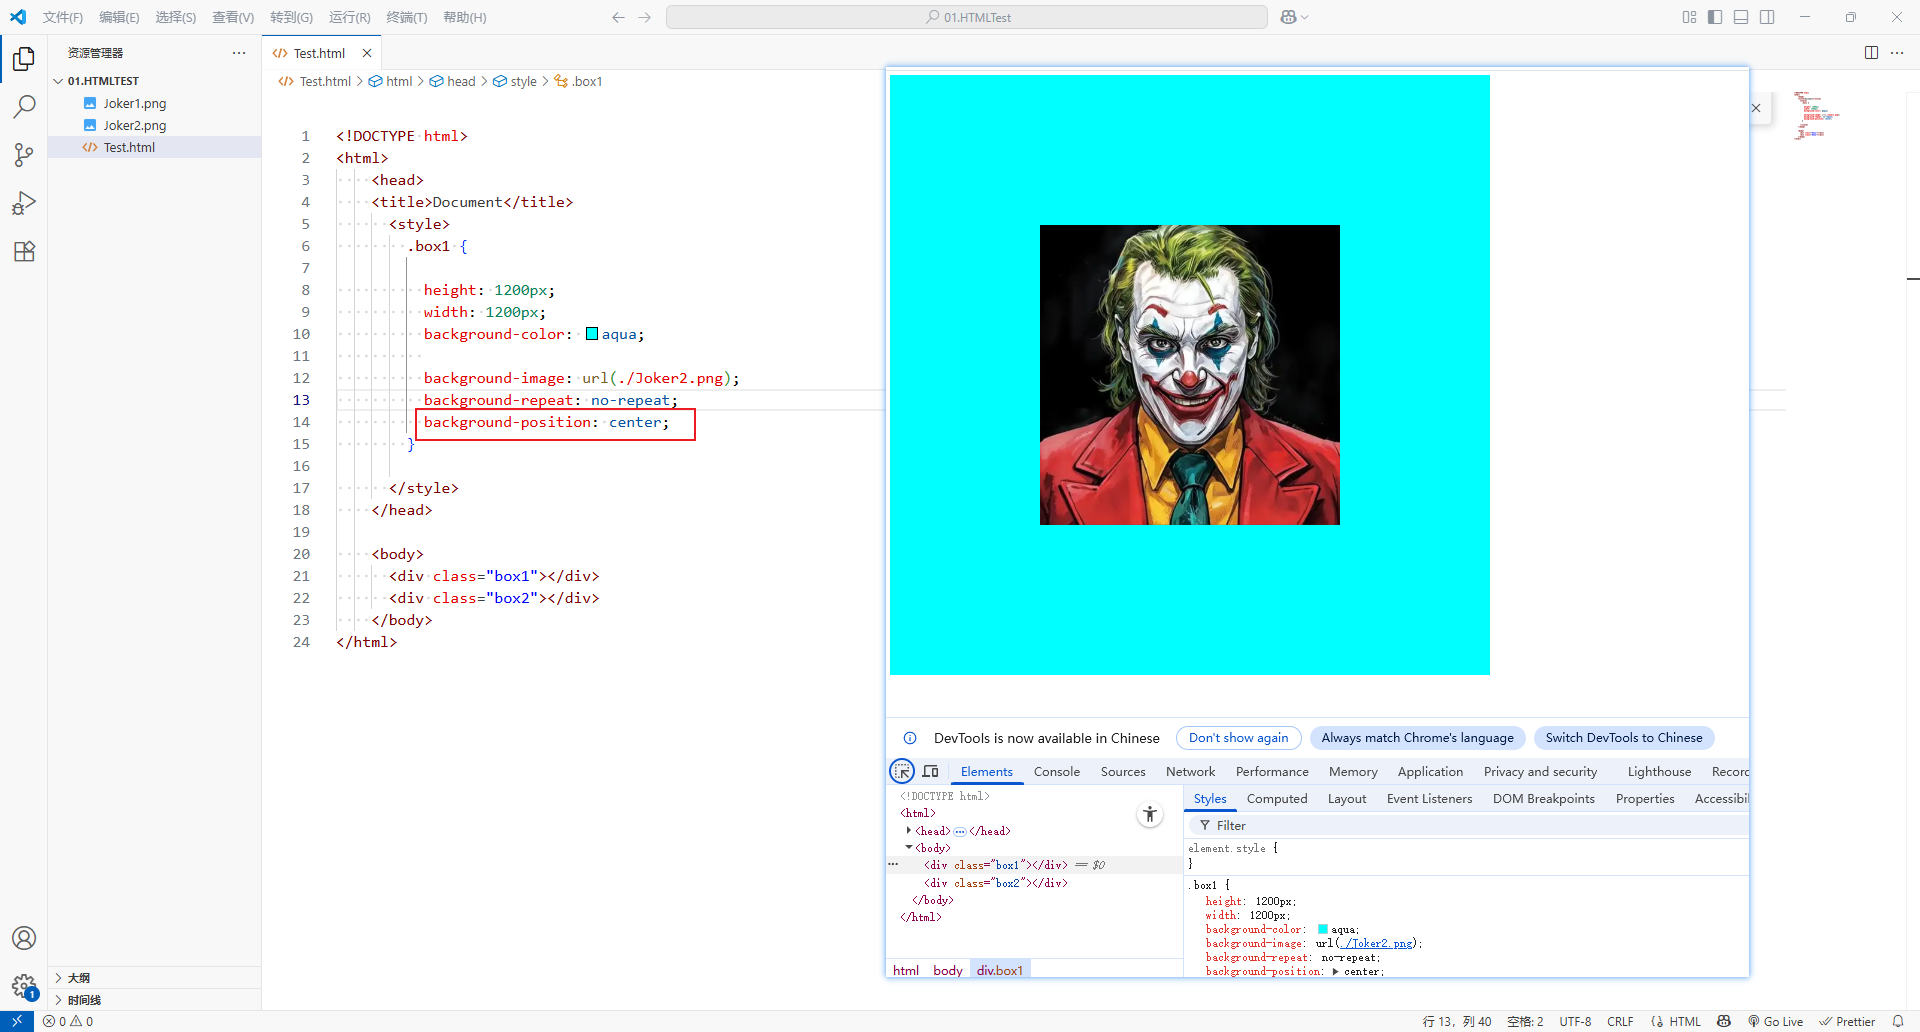The height and width of the screenshot is (1032, 1920).
Task: Toggle the DevTools device toolbar icon
Action: tap(930, 771)
